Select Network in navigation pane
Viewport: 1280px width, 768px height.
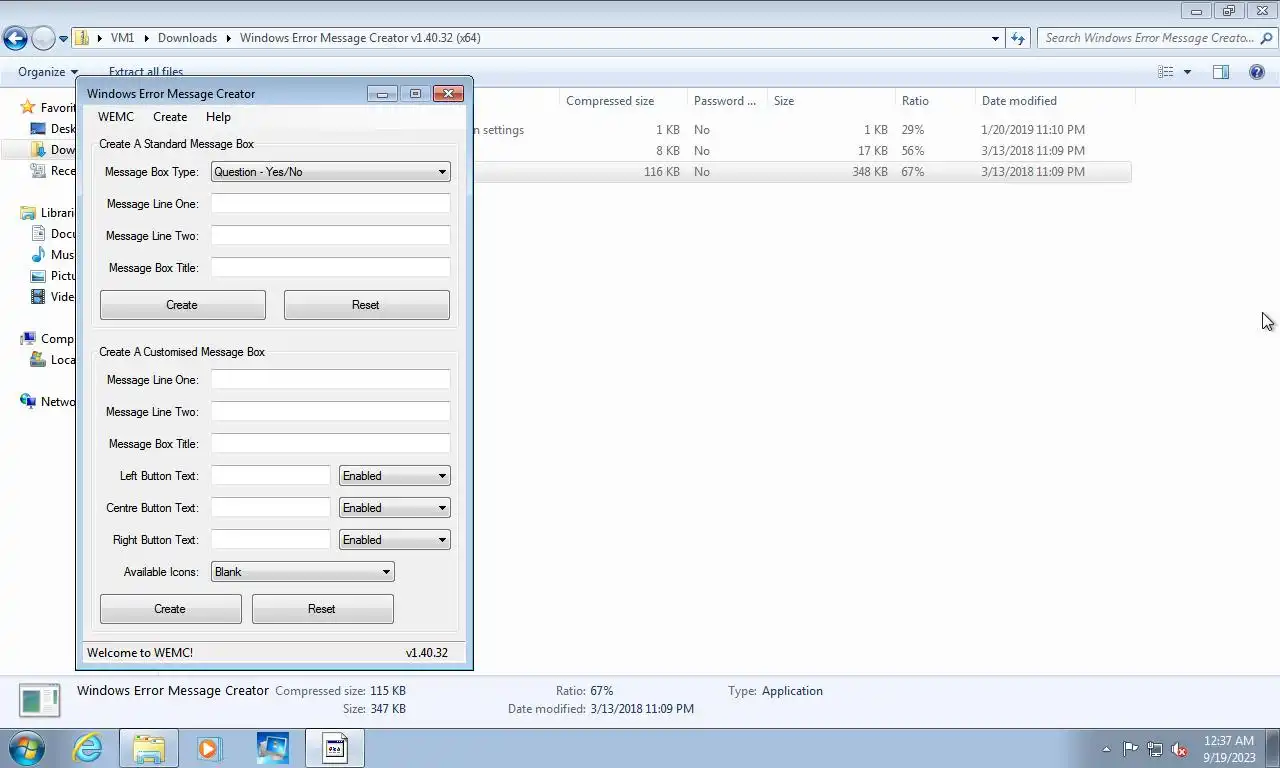click(50, 402)
